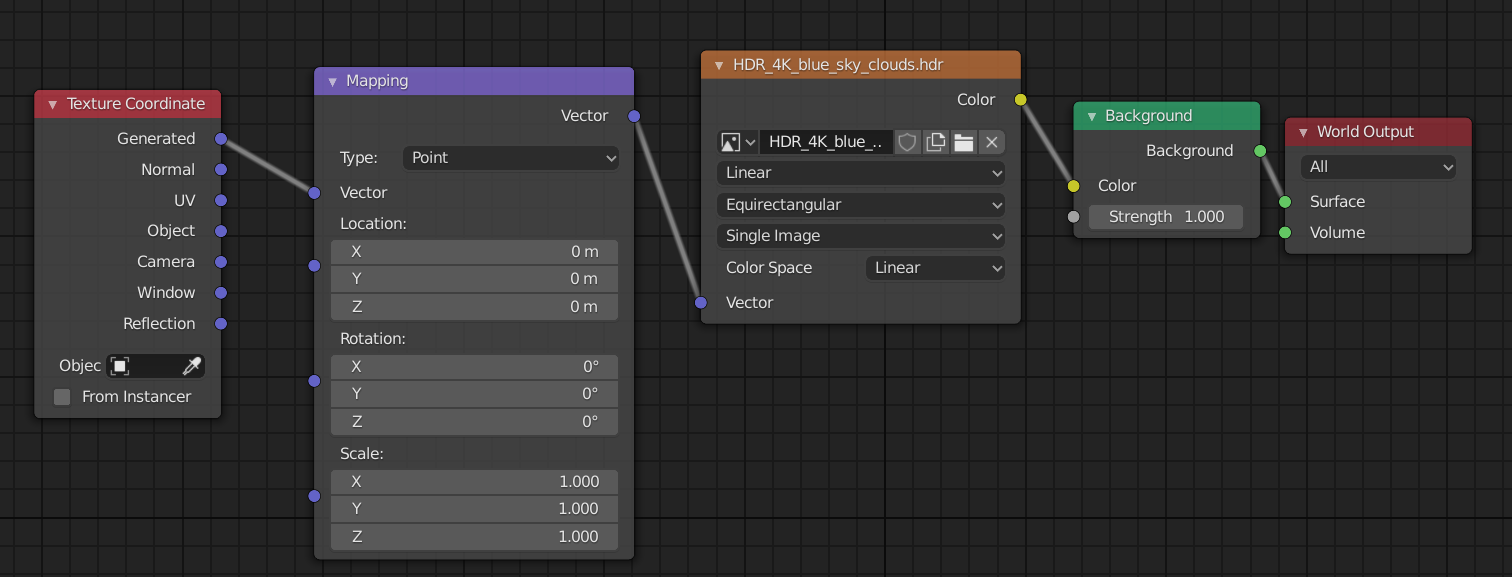Open the mapping Type Point dropdown
This screenshot has height=577, width=1512.
tap(511, 158)
